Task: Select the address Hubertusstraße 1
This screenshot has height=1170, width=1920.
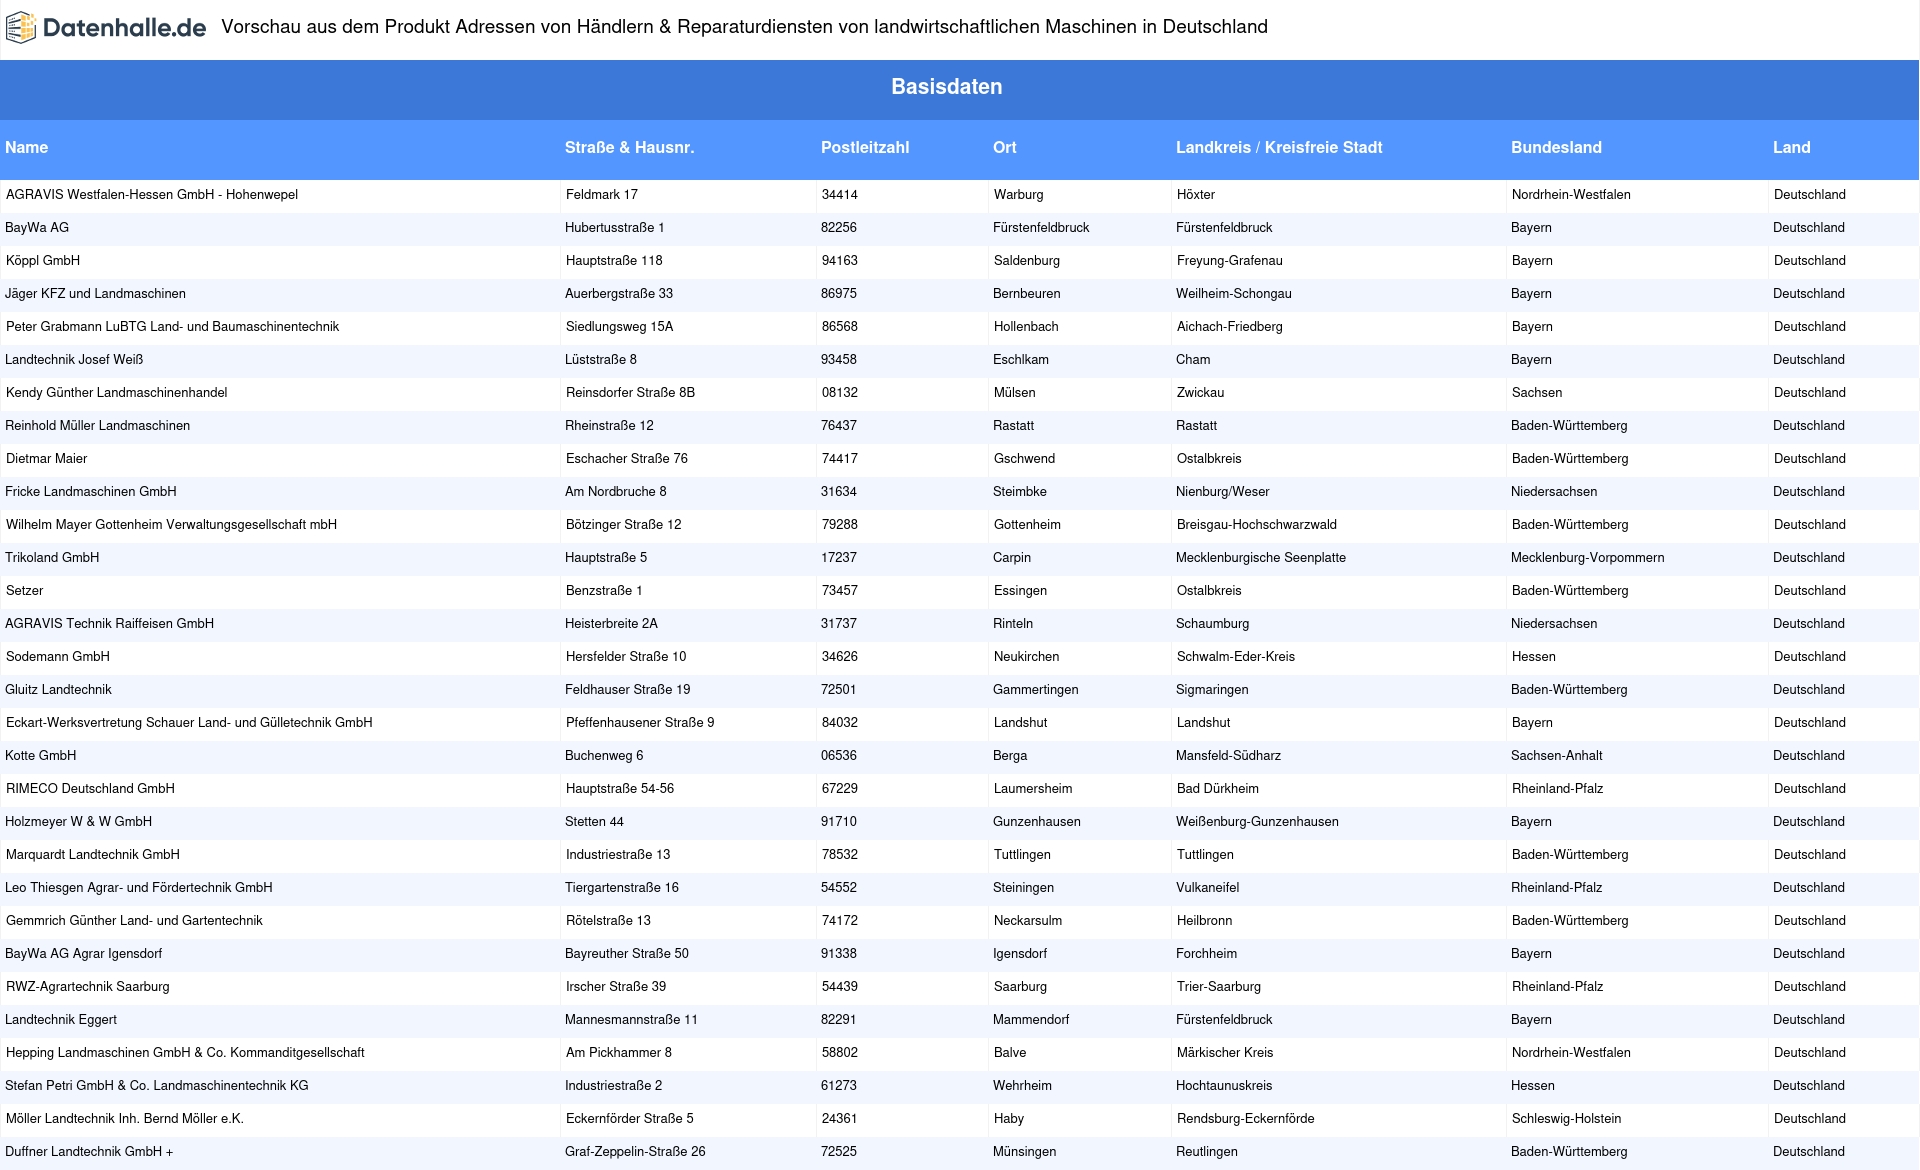Action: coord(615,228)
